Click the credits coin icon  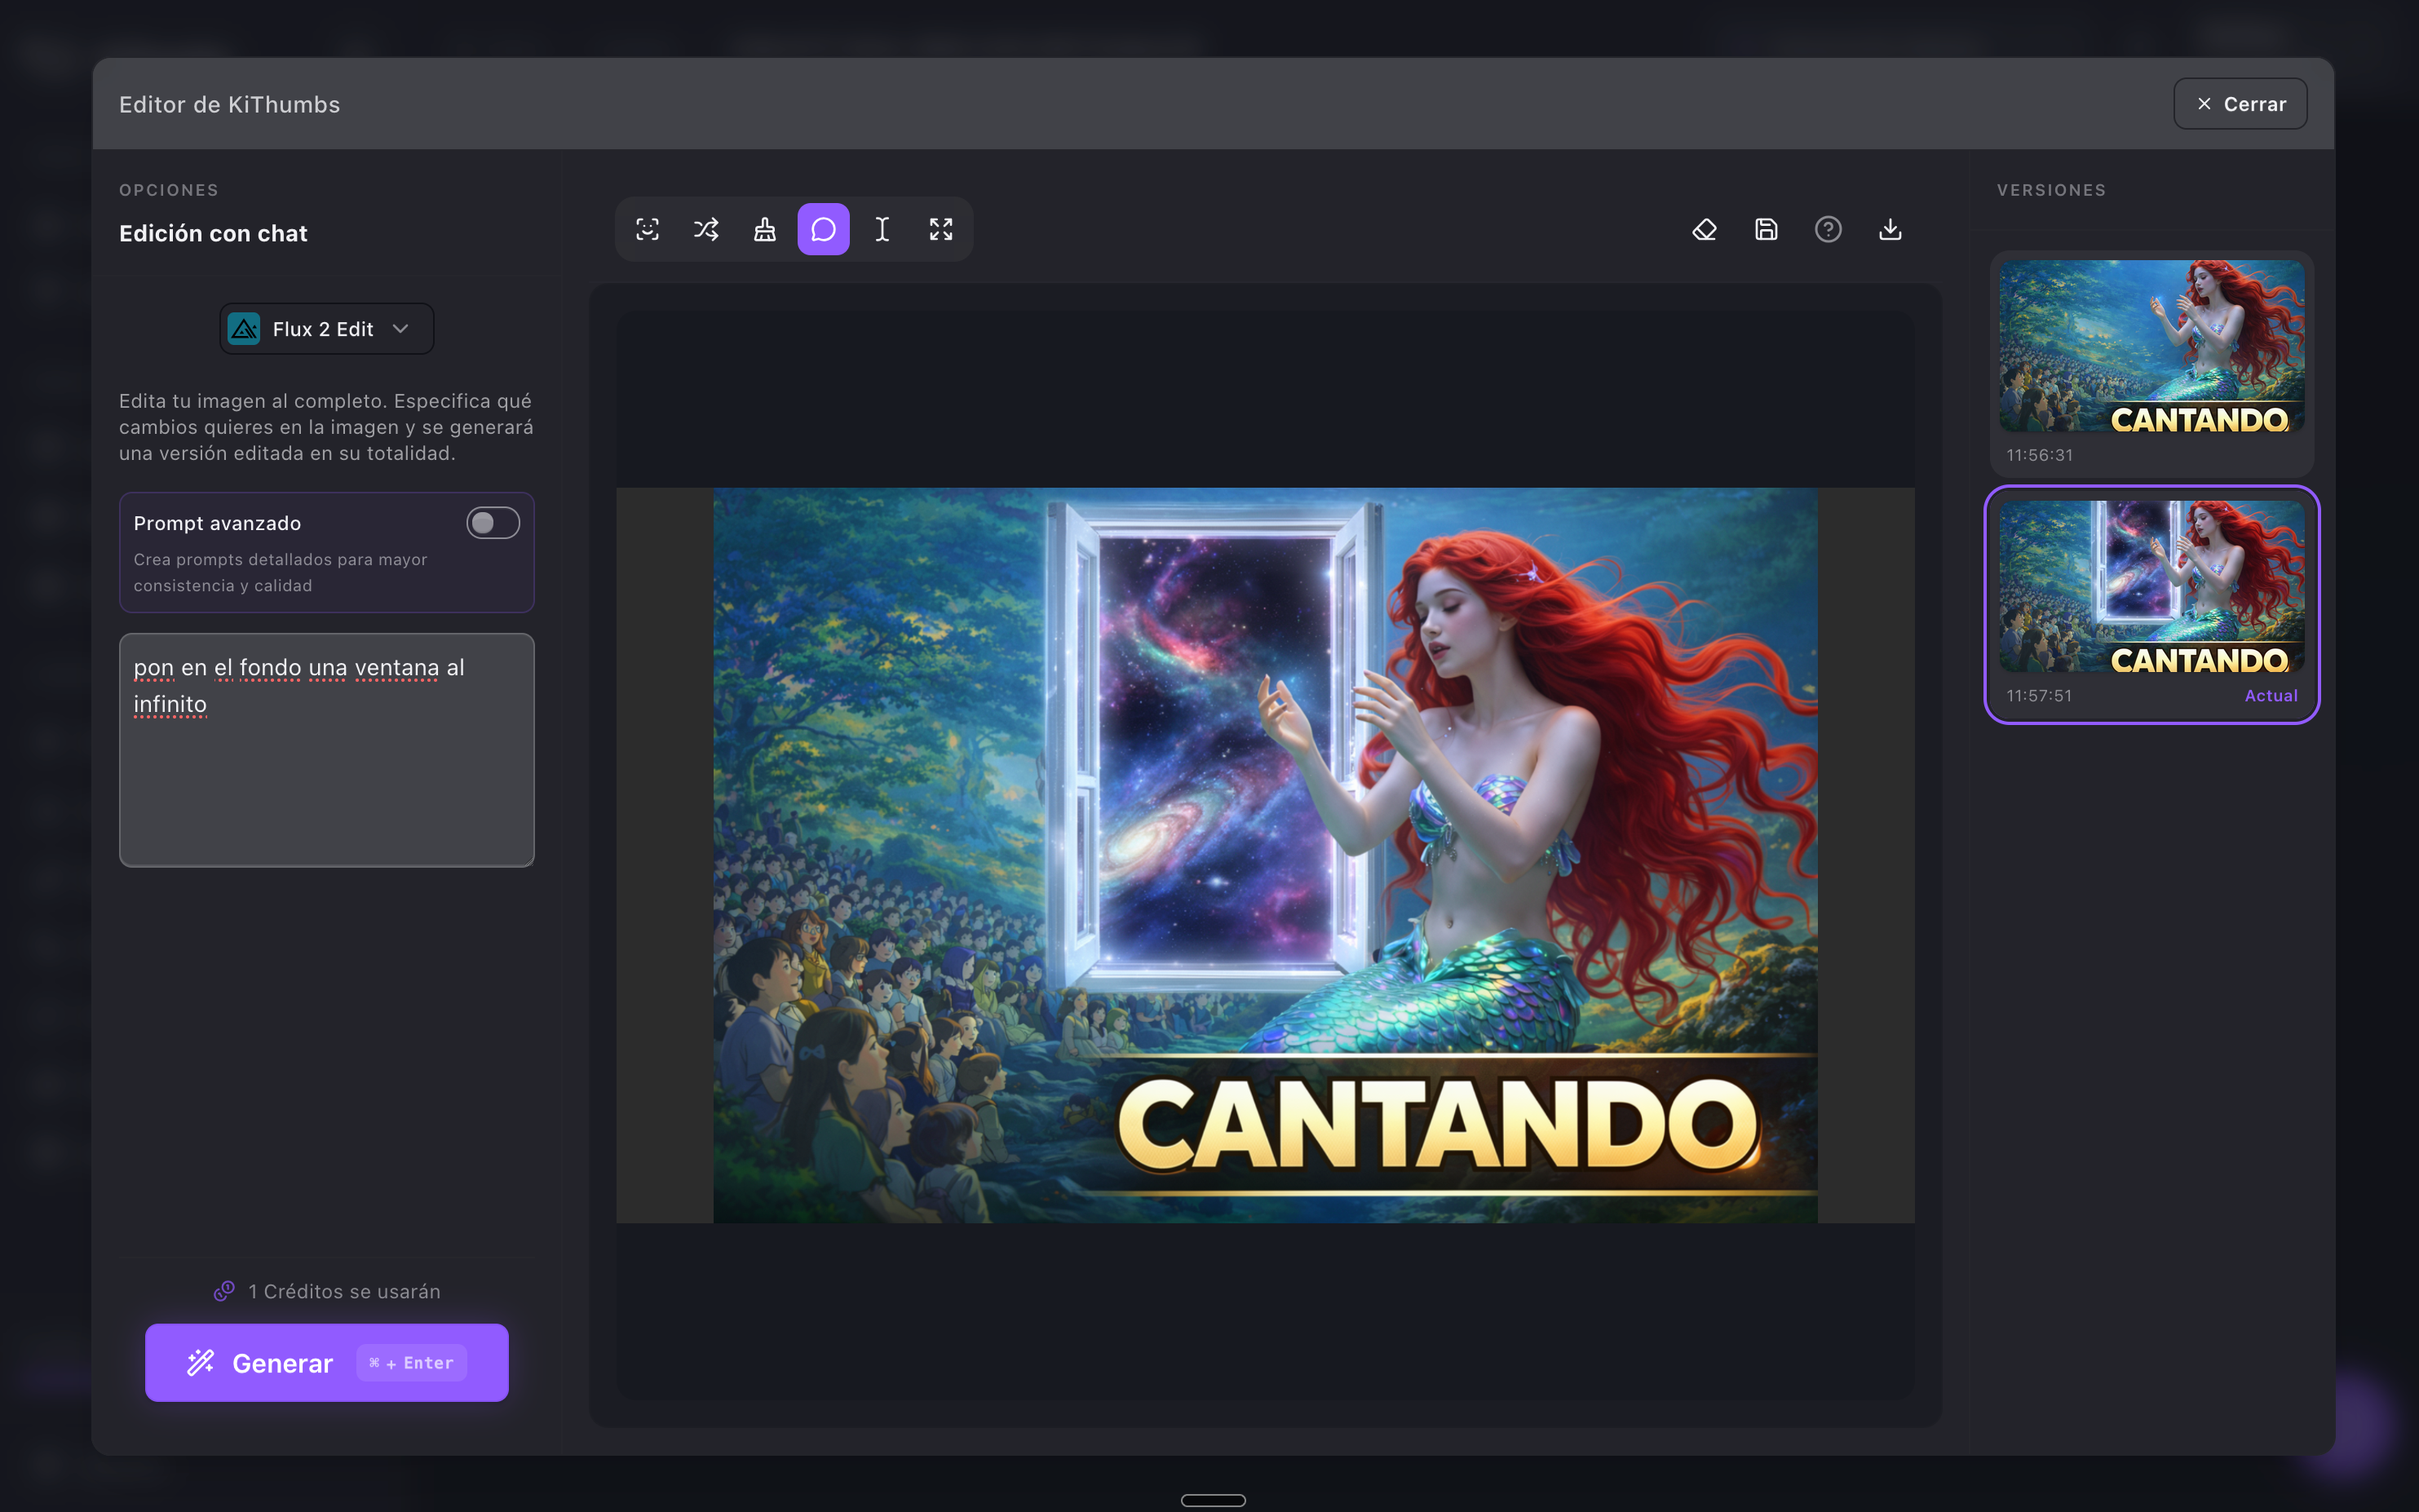(x=224, y=1291)
